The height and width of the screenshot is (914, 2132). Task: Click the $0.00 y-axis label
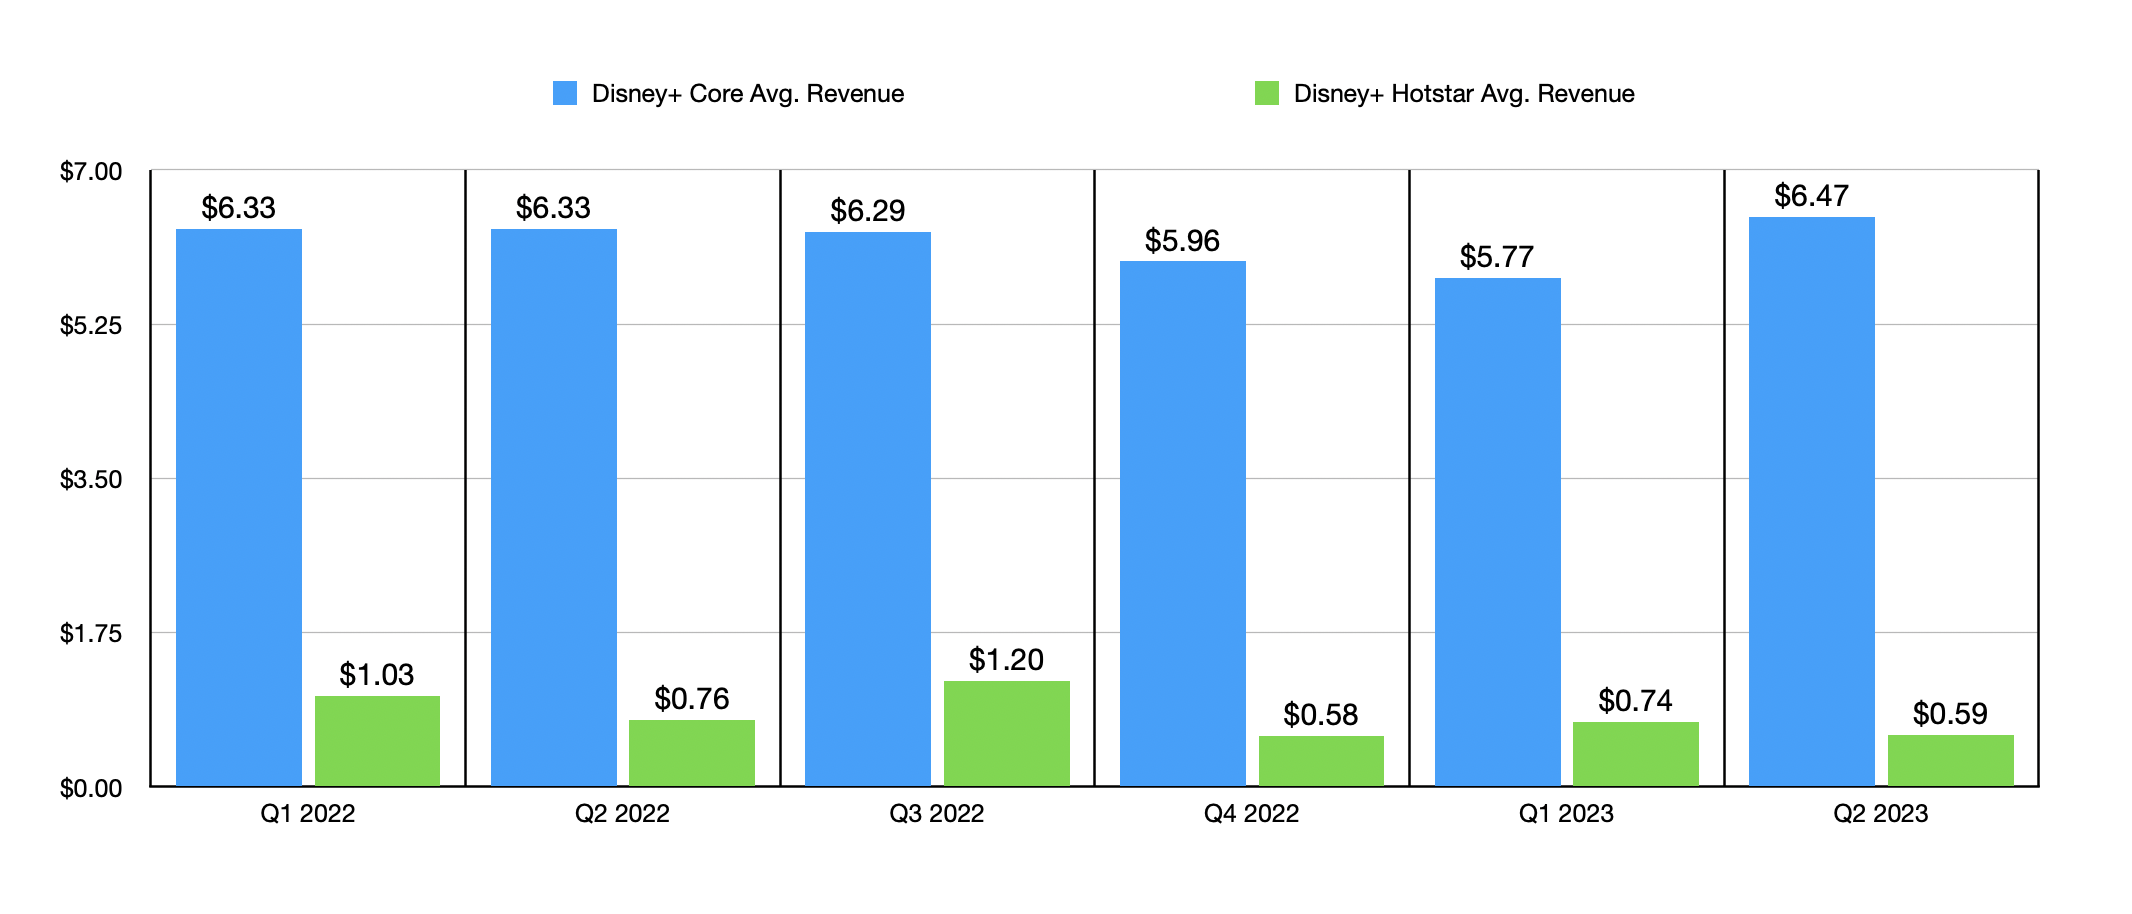coord(91,789)
